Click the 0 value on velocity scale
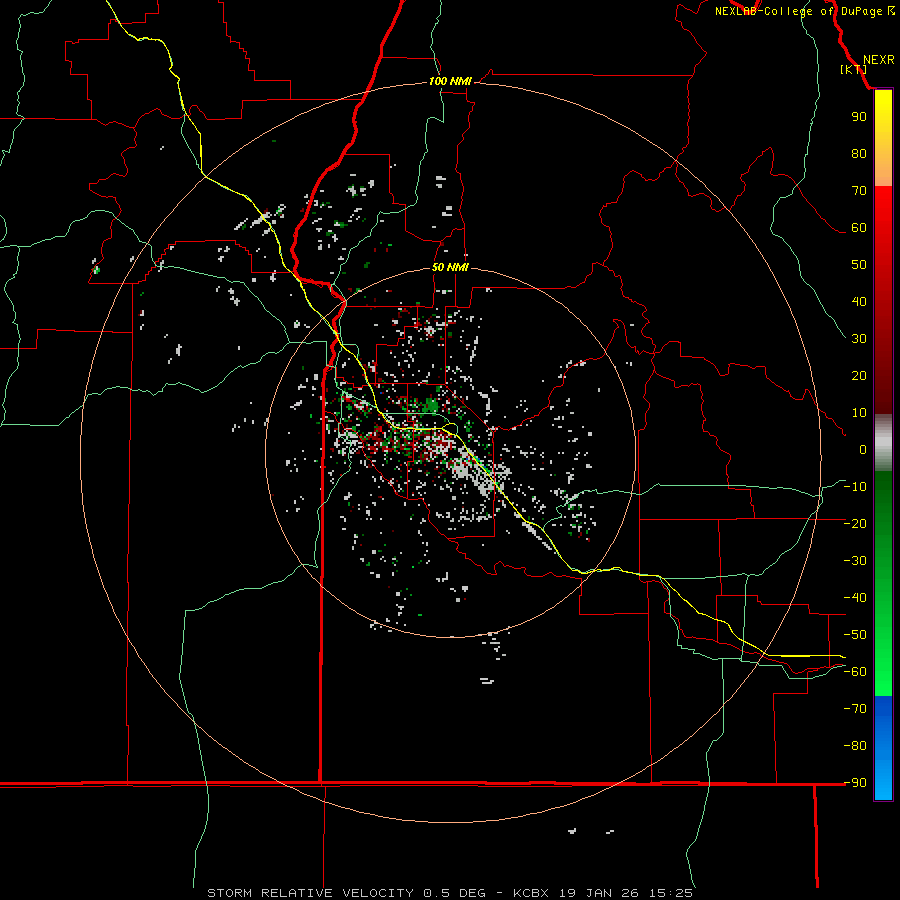The width and height of the screenshot is (900, 900). pyautogui.click(x=863, y=450)
